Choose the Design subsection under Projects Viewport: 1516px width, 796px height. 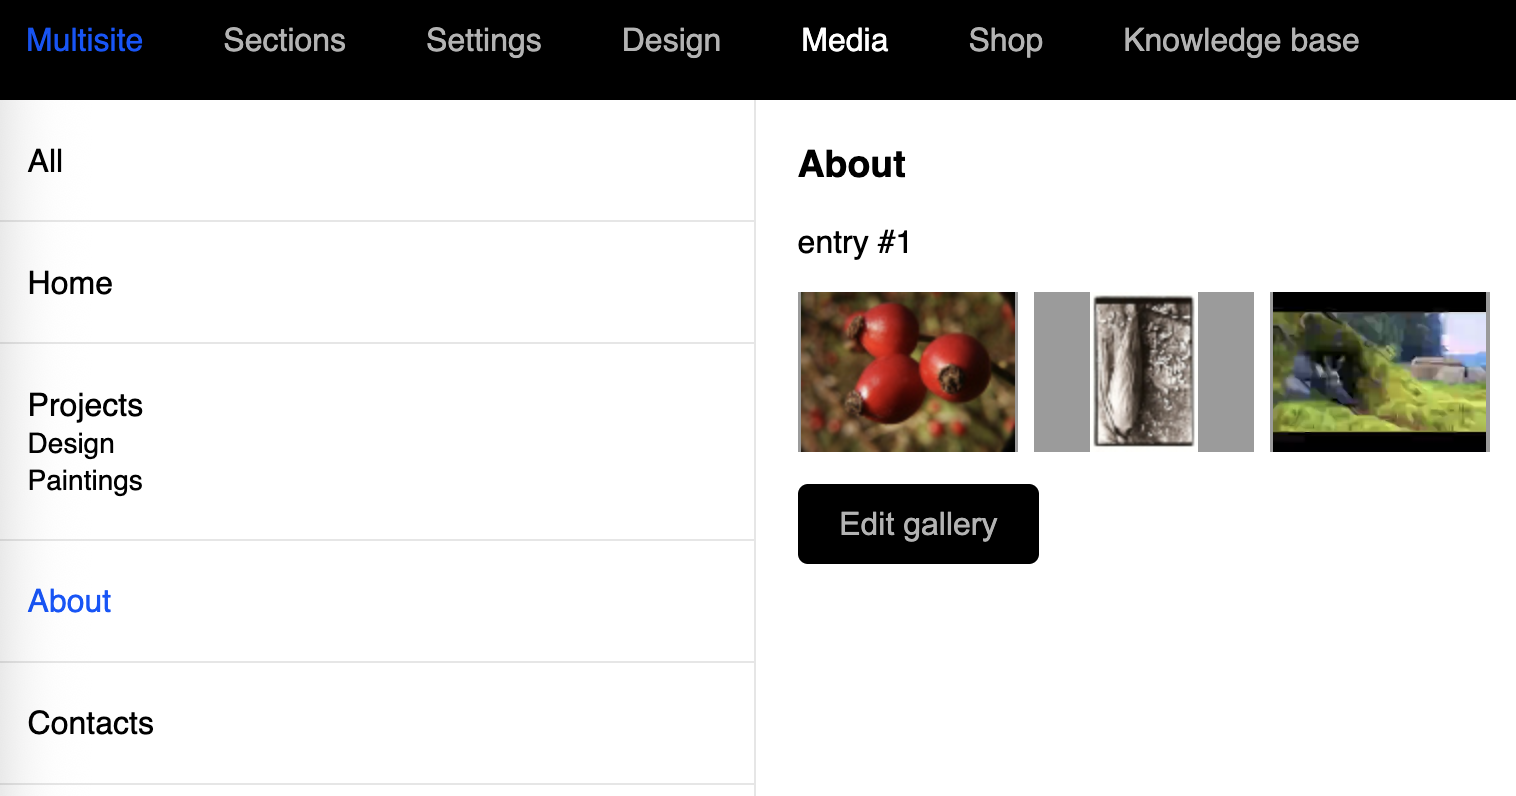[x=71, y=443]
